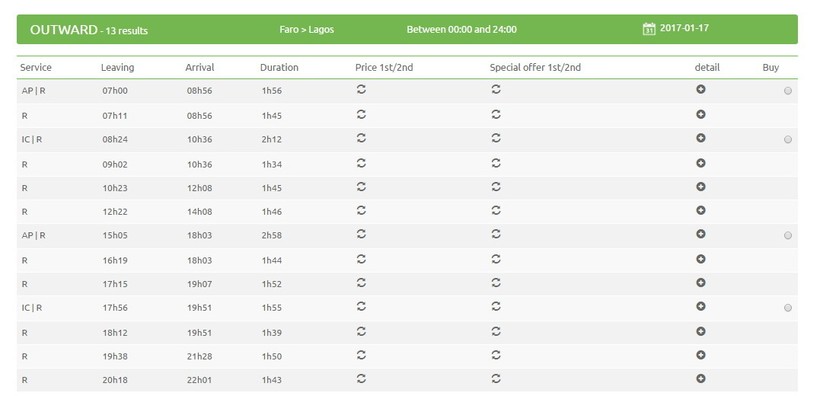Viewport: 820px width, 396px height.
Task: Click the Leaving column header
Action: point(117,67)
